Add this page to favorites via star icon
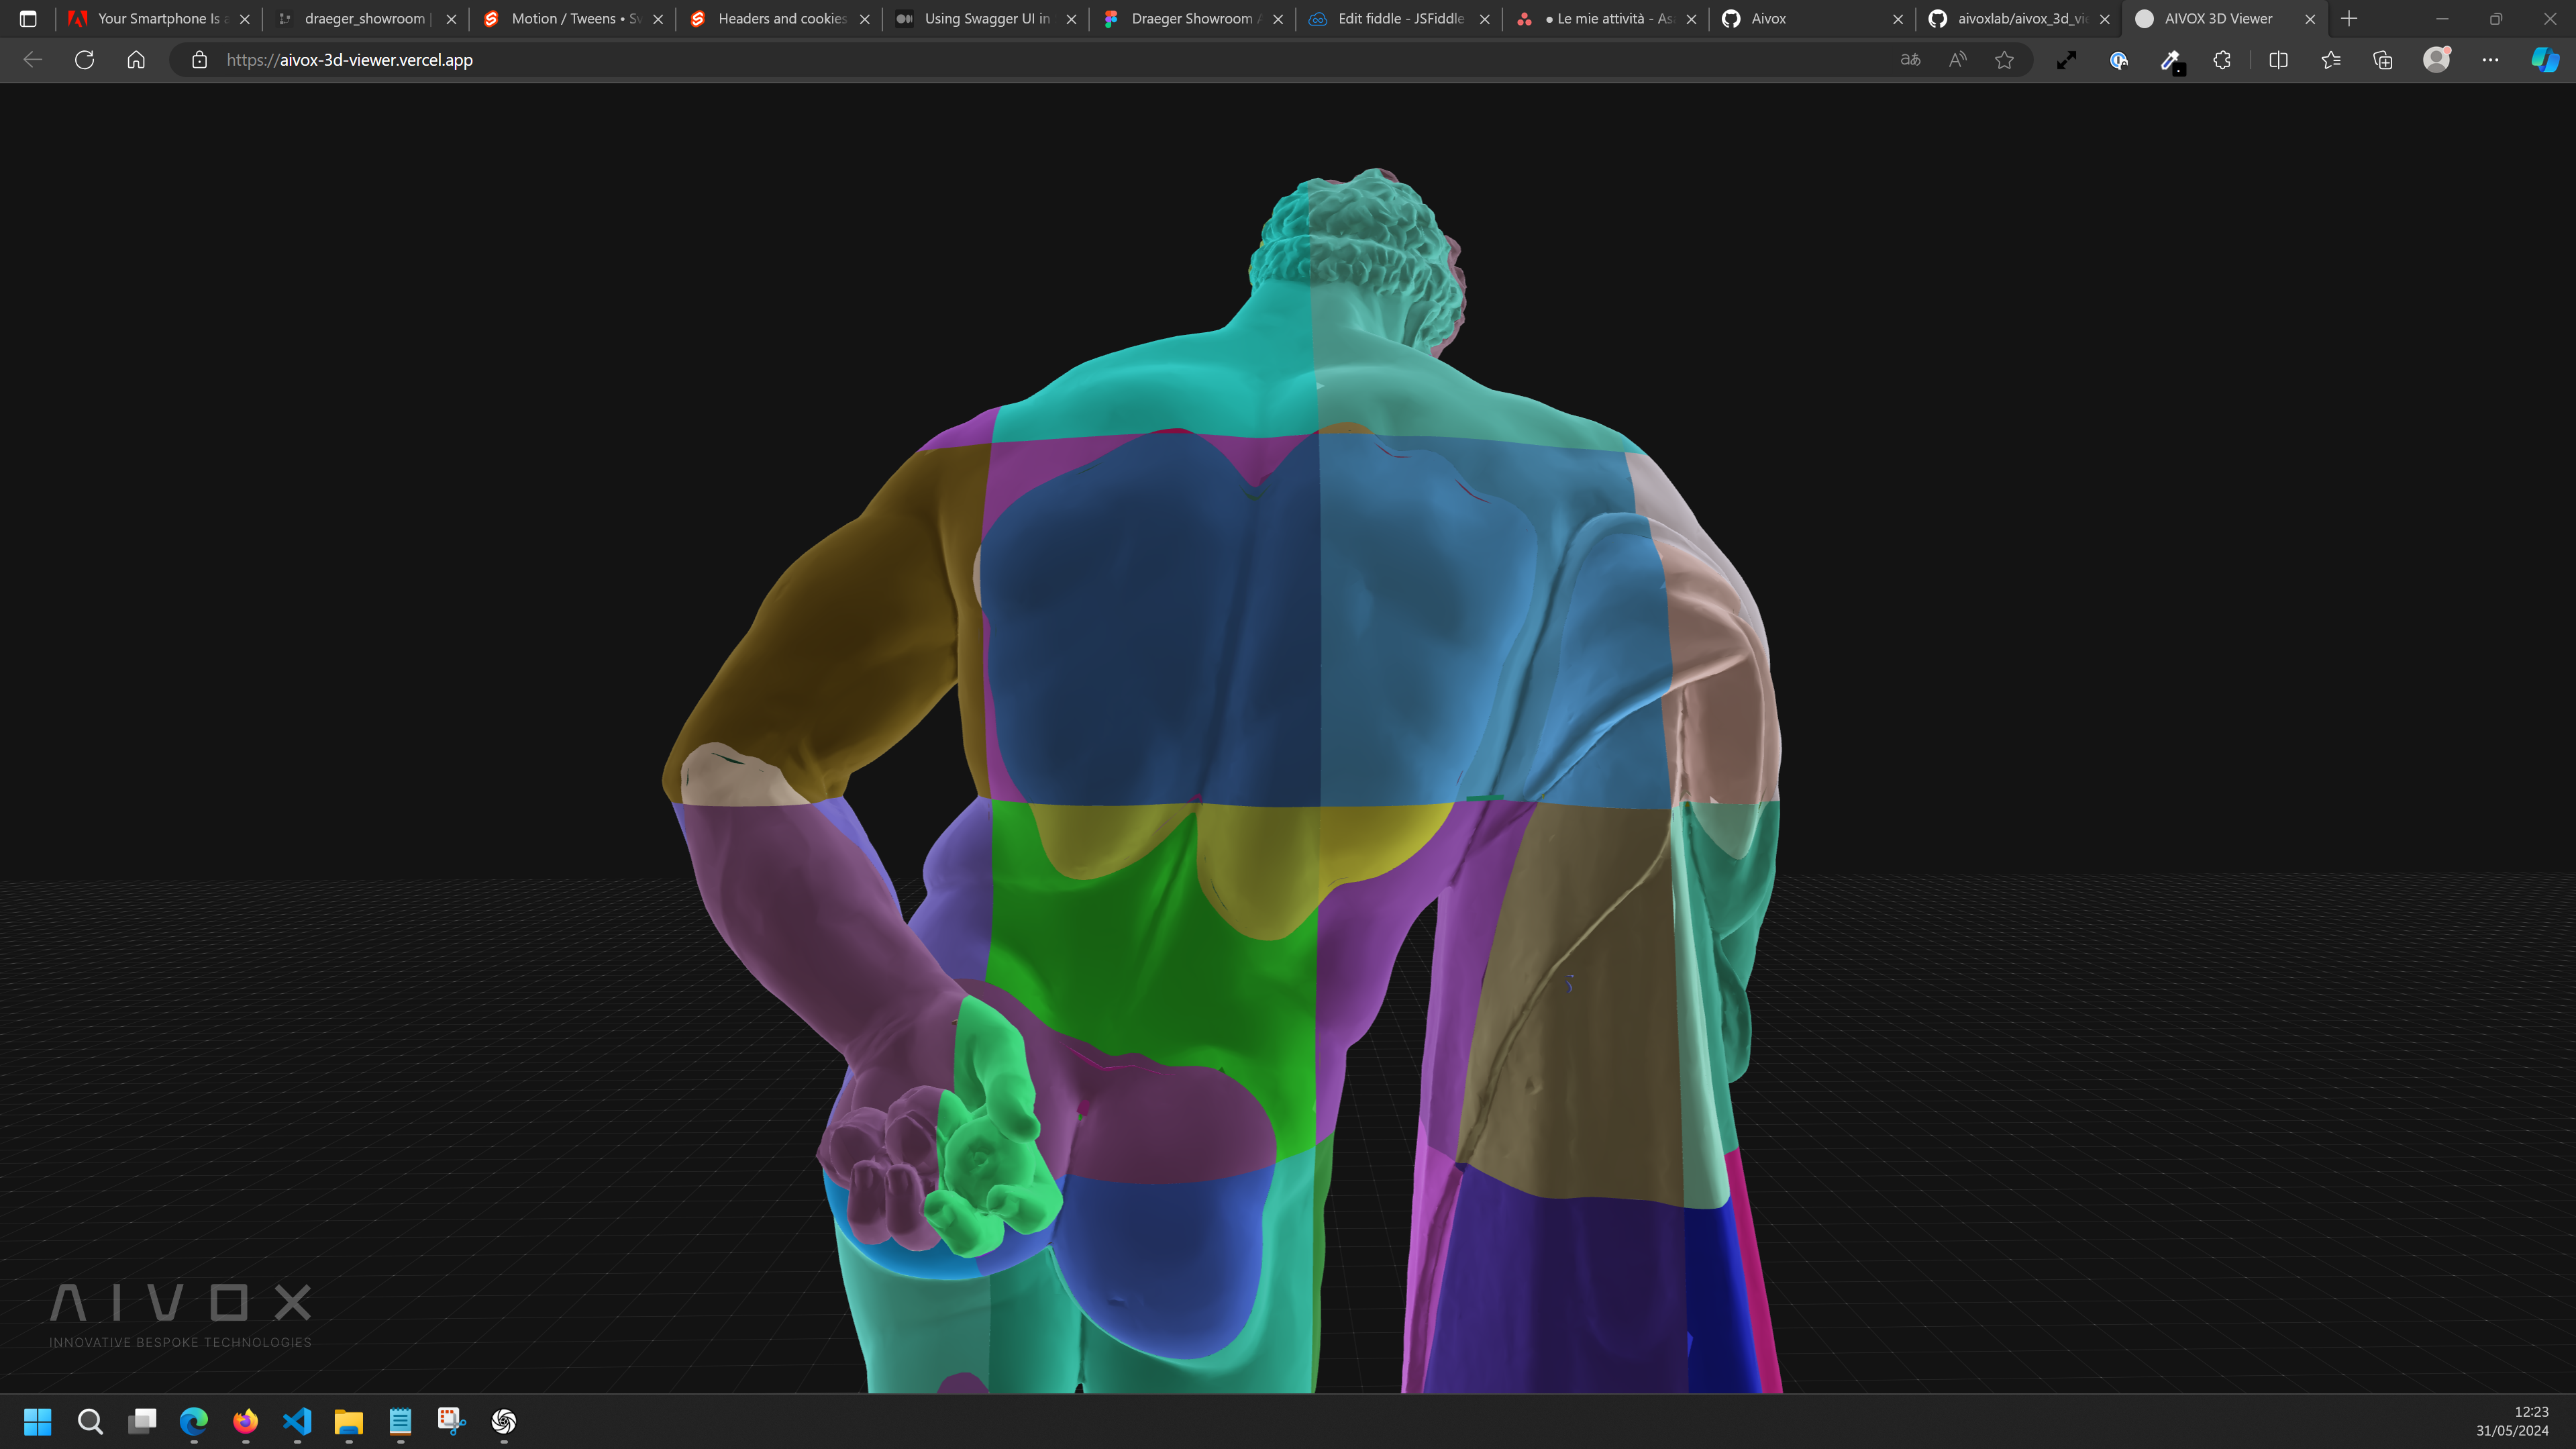 tap(2004, 60)
